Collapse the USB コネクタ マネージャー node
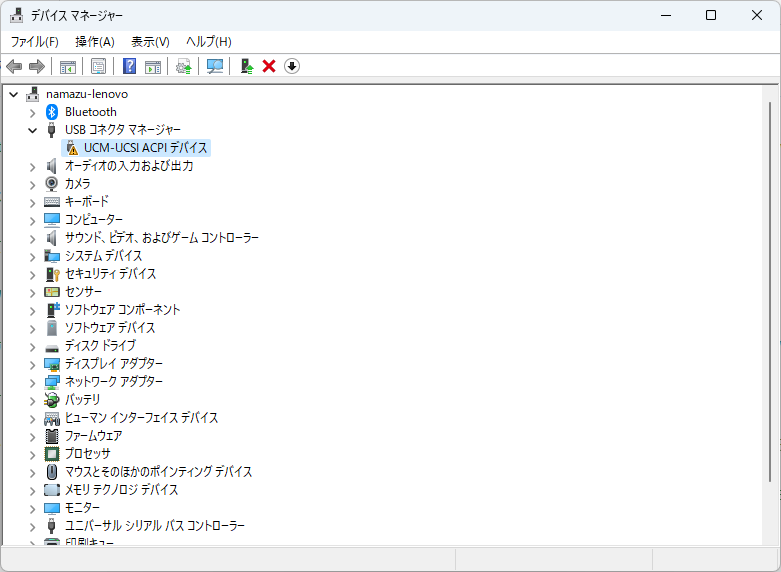781x572 pixels. coord(33,130)
